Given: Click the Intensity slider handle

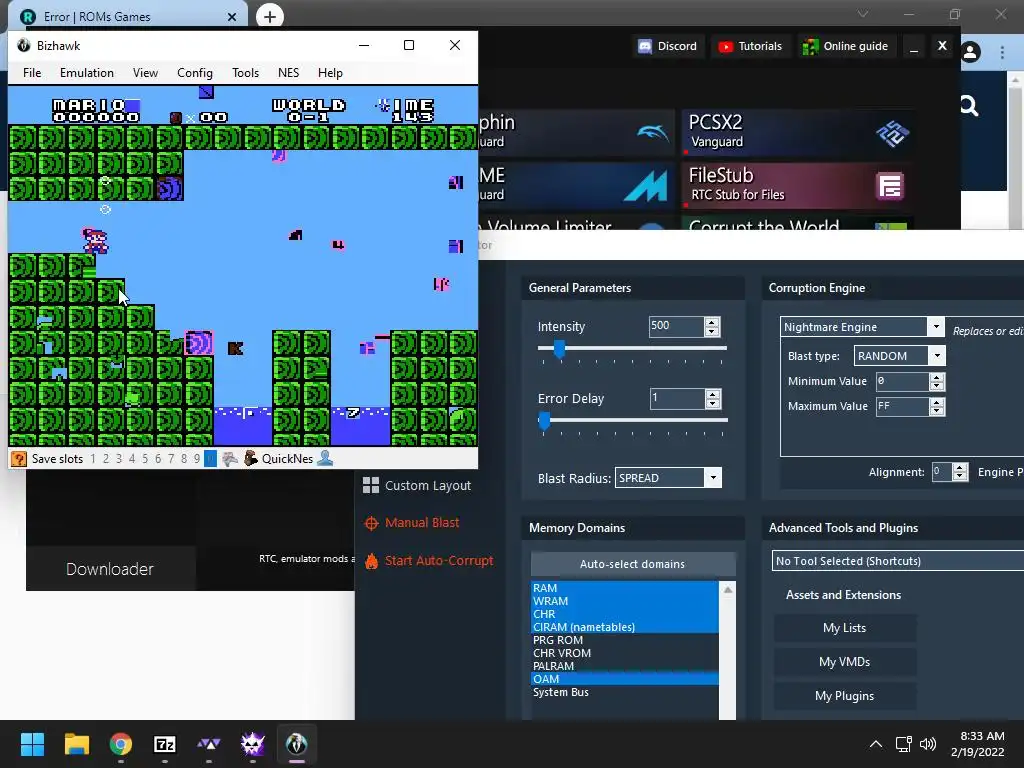Looking at the screenshot, I should point(559,349).
